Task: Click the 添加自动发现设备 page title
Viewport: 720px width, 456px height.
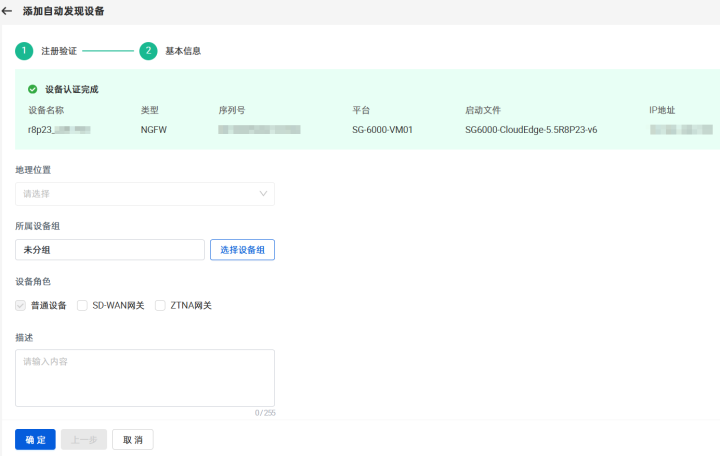Action: [x=63, y=11]
